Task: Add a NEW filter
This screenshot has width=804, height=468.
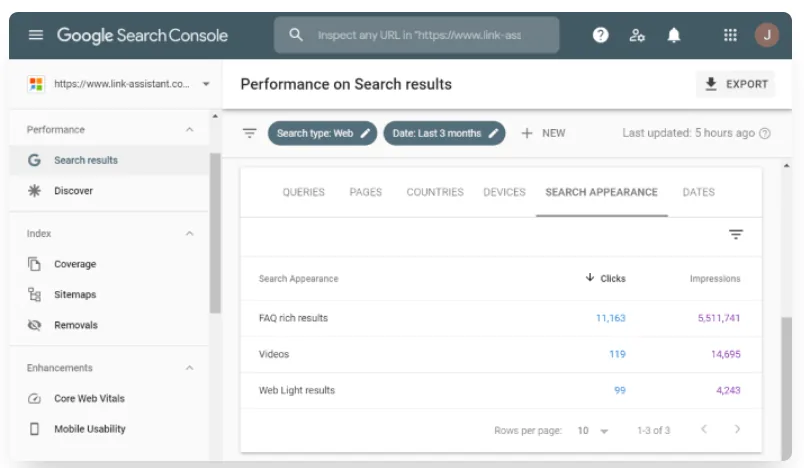Action: click(543, 133)
